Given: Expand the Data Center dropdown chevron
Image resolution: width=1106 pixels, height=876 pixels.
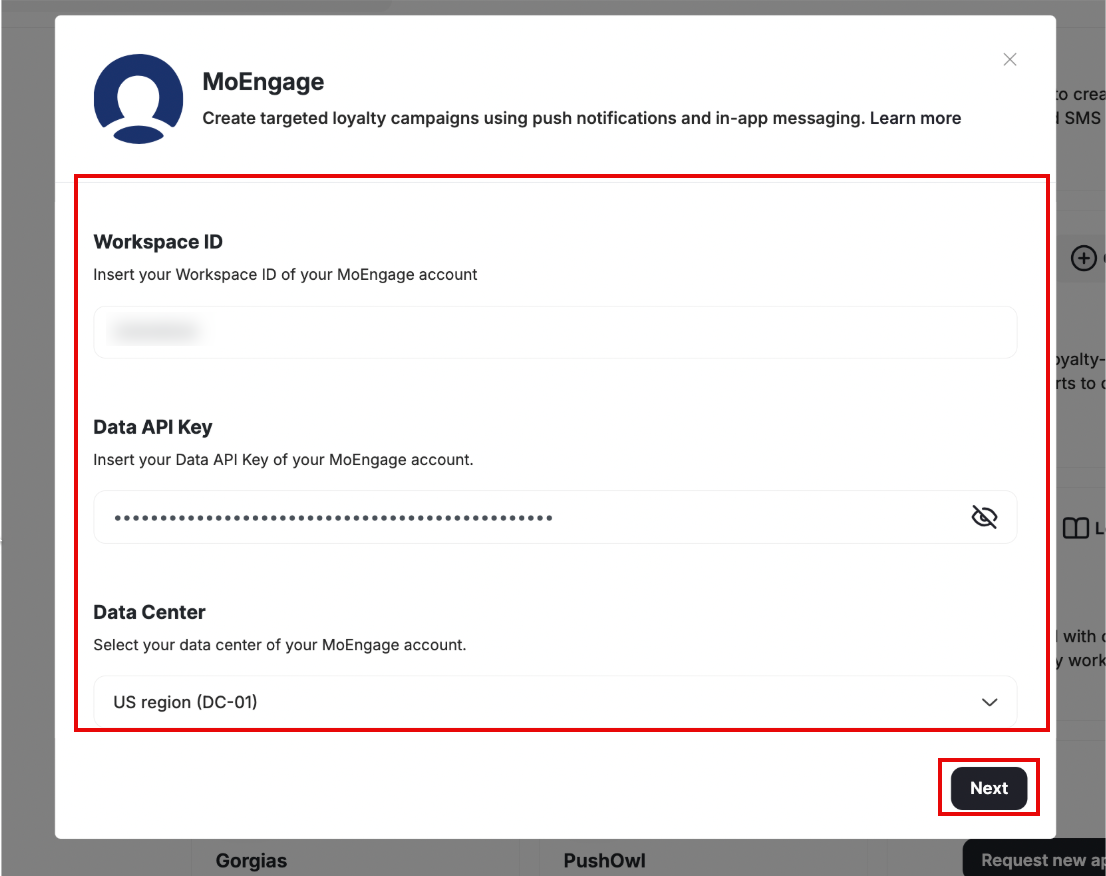Looking at the screenshot, I should (989, 702).
